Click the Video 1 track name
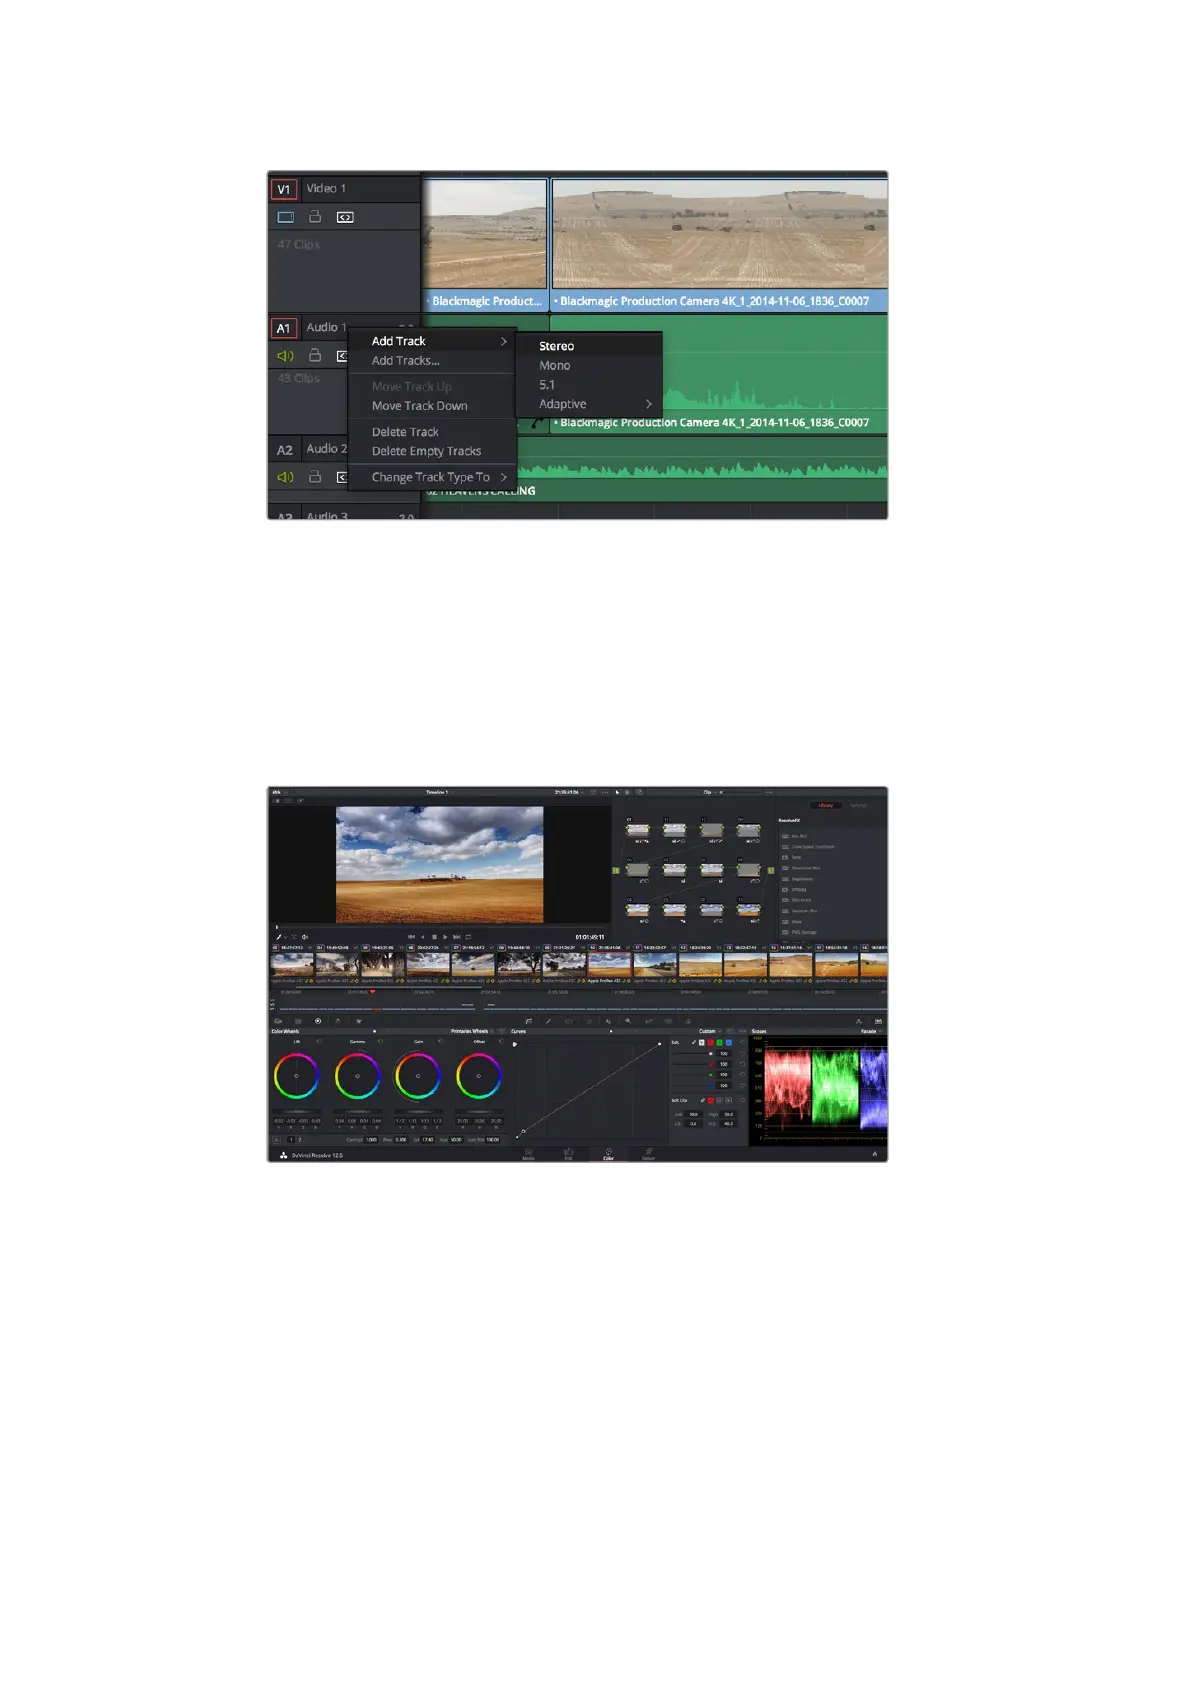The image size is (1191, 1684). tap(326, 189)
